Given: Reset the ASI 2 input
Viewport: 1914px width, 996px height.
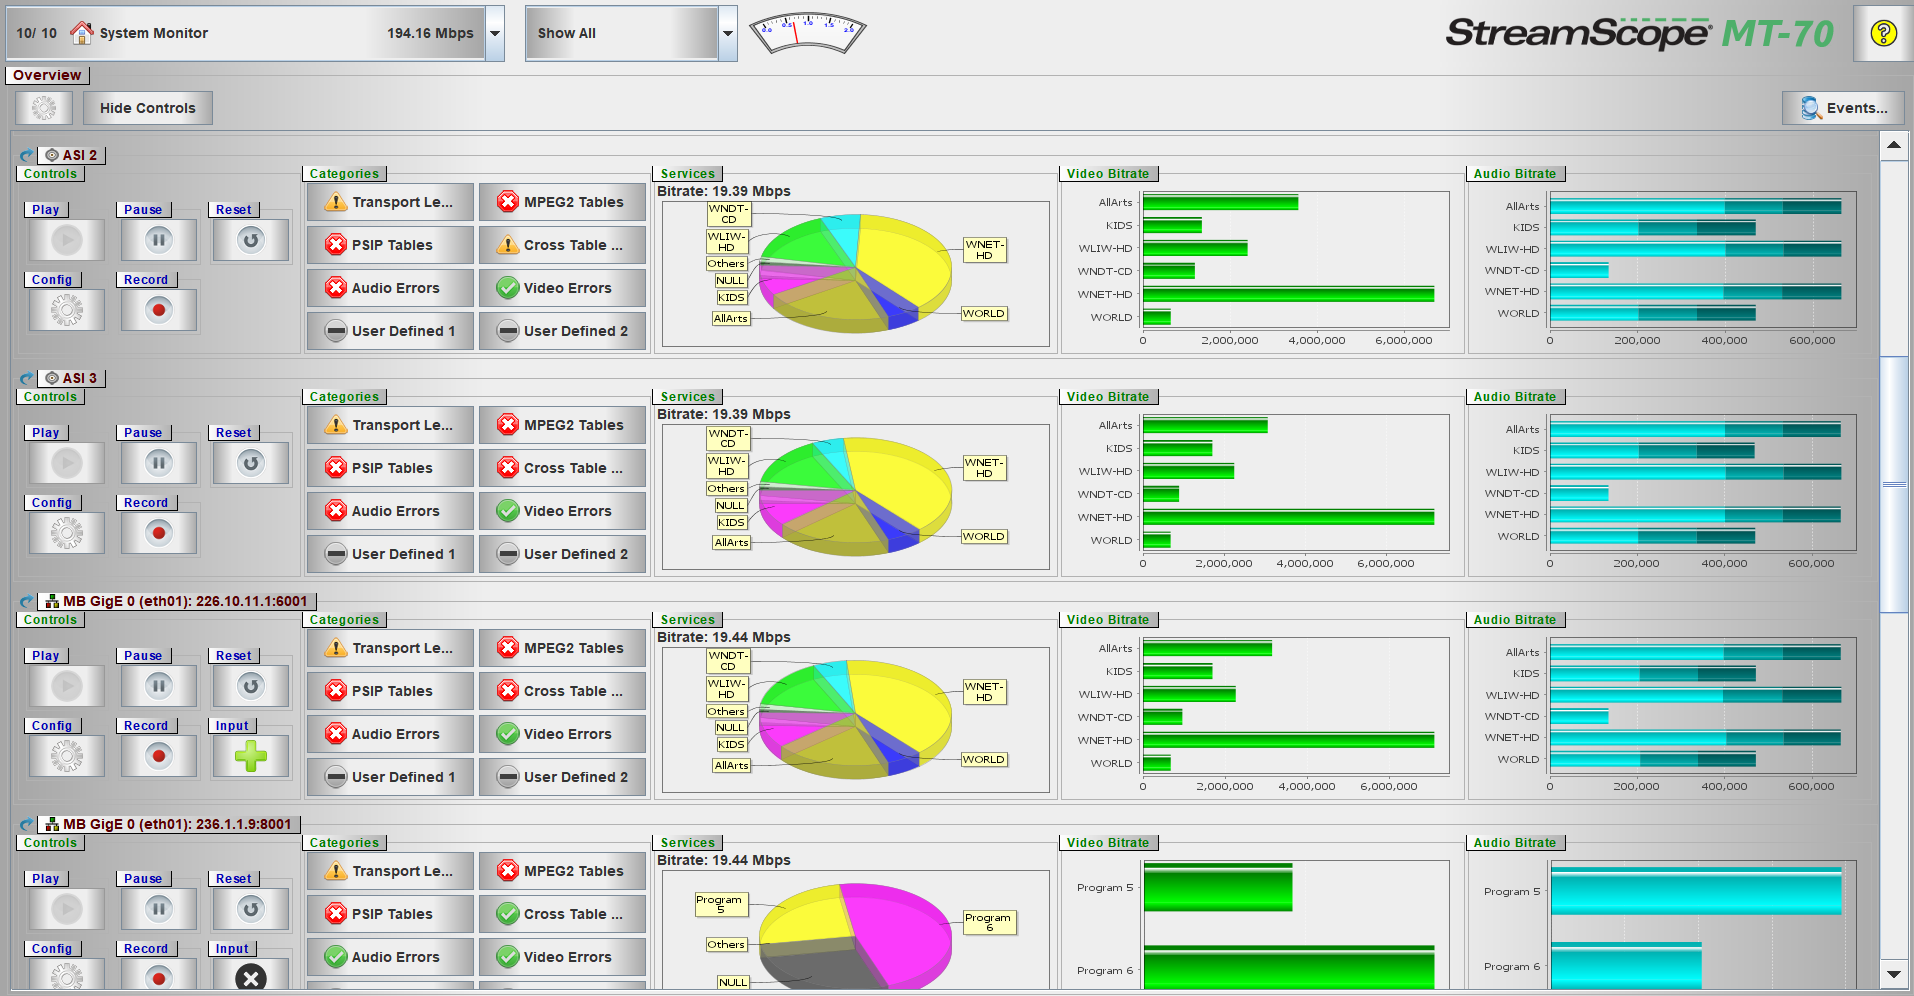Looking at the screenshot, I should click(x=251, y=240).
